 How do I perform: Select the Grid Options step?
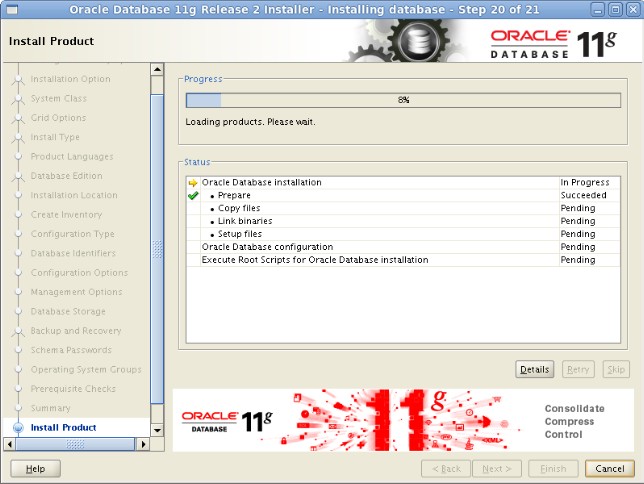[58, 118]
